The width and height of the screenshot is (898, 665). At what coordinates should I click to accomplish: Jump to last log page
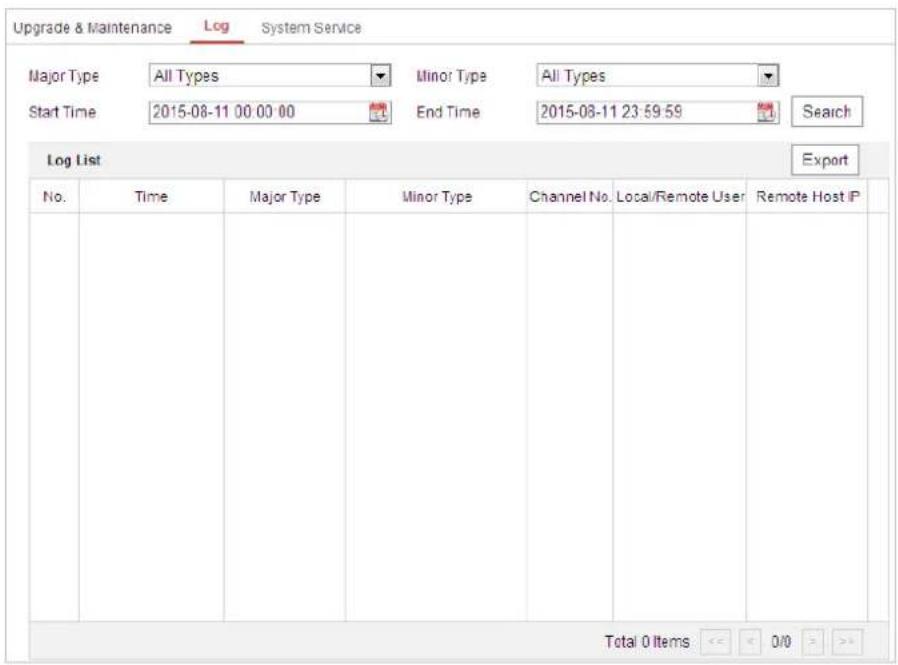(847, 642)
